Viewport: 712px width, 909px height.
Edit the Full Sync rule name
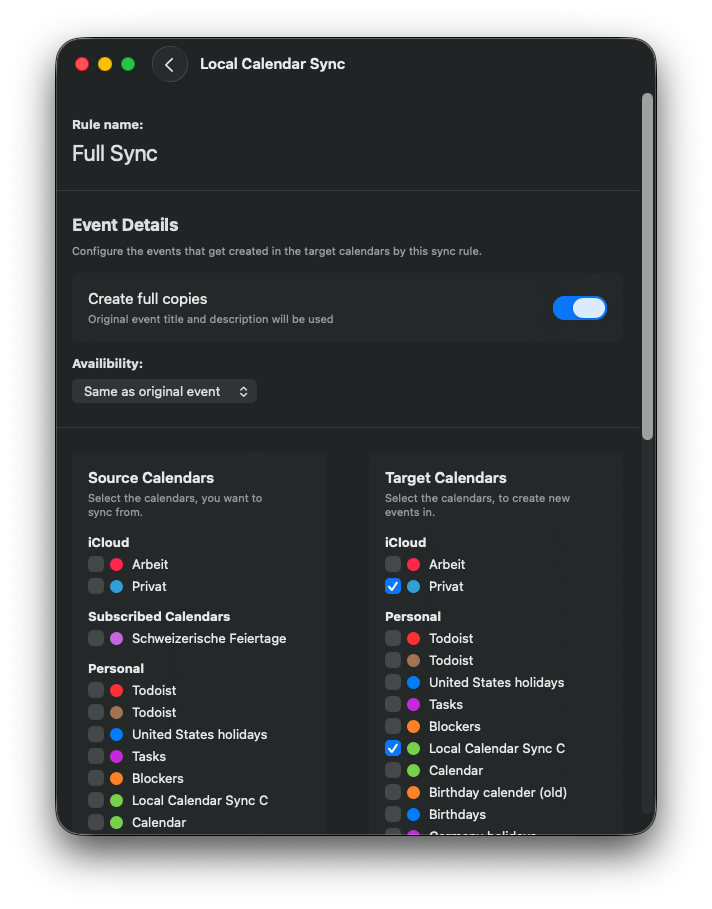click(x=114, y=153)
